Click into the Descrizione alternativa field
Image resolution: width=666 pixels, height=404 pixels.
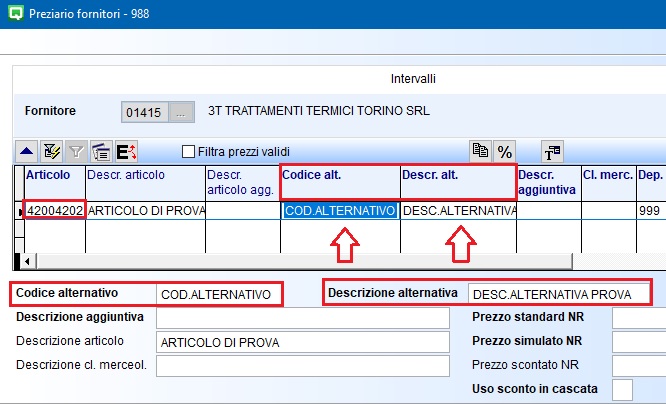(558, 294)
